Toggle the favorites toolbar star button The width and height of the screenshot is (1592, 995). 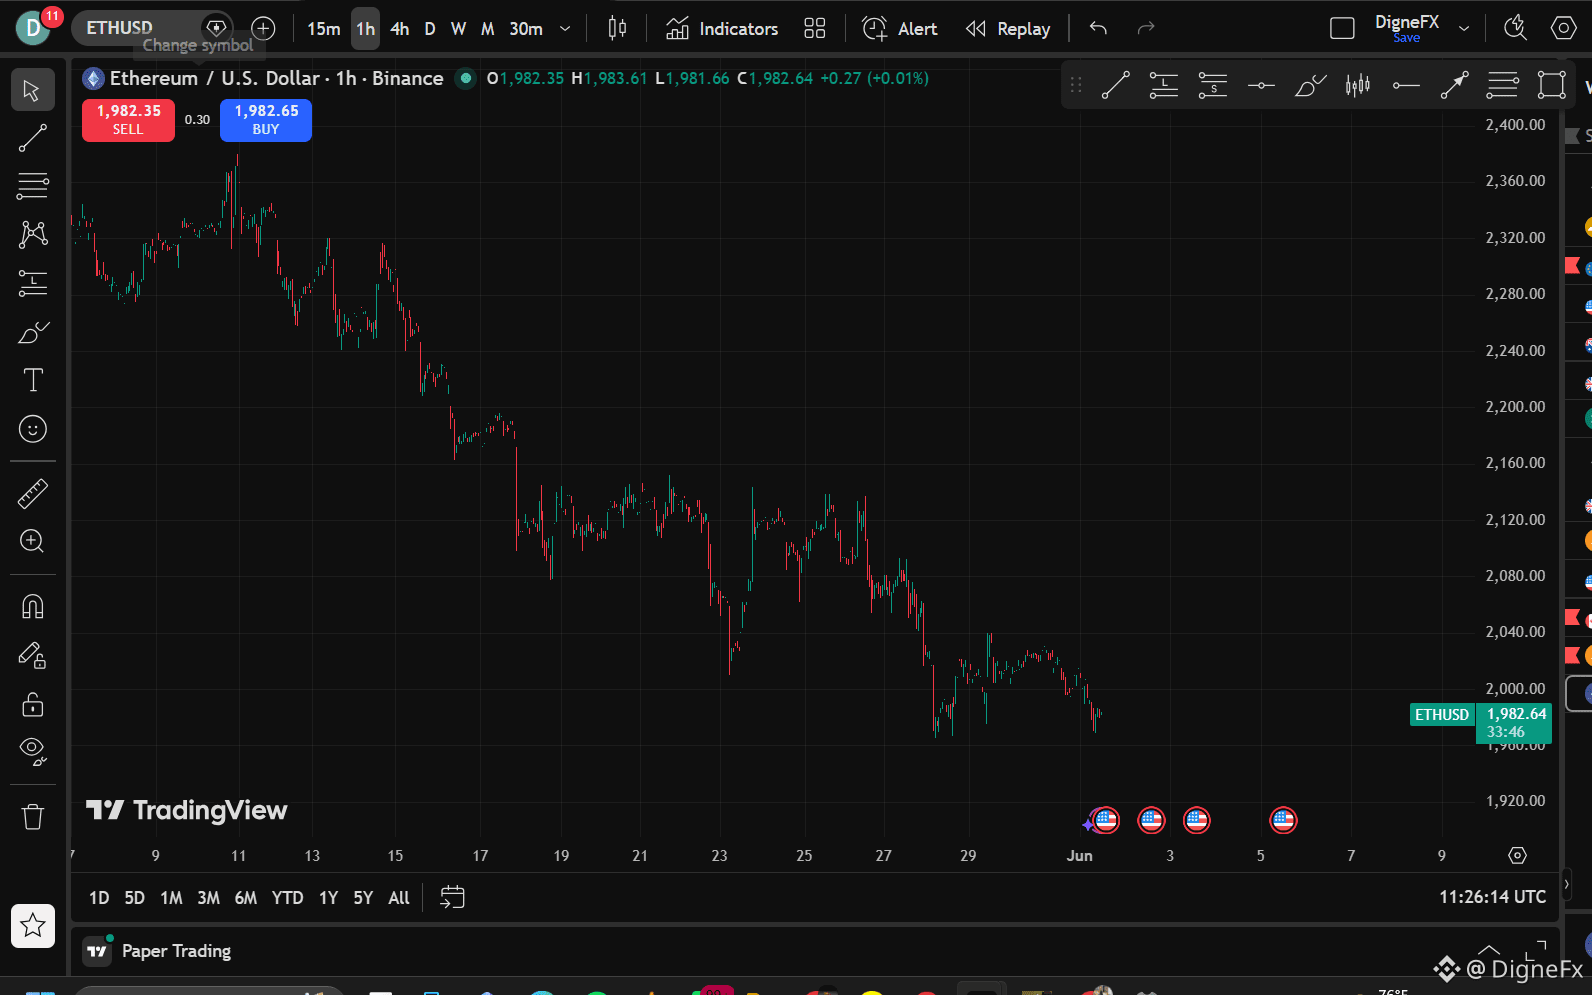[x=32, y=926]
